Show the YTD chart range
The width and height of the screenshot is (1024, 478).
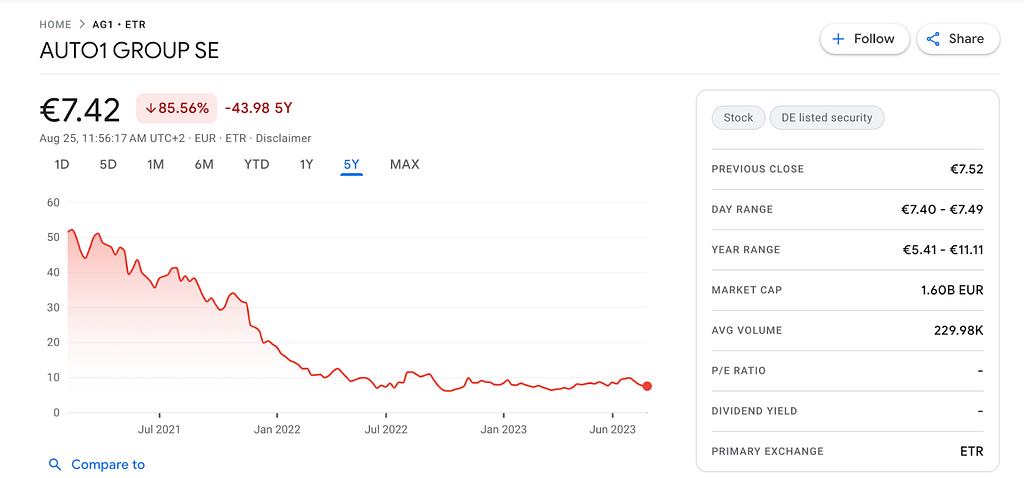257,165
